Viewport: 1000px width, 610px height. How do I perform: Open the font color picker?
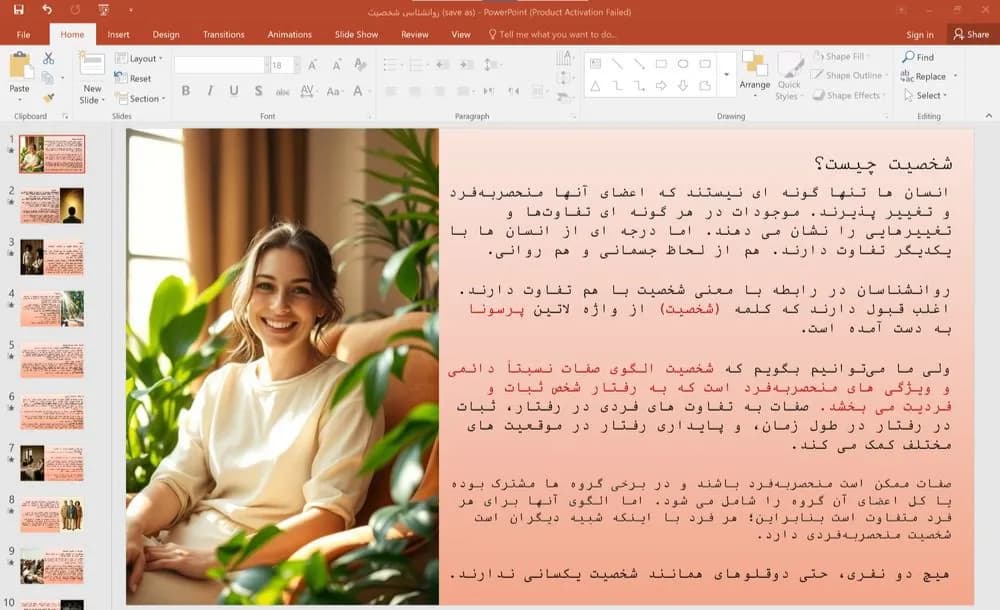pyautogui.click(x=361, y=91)
